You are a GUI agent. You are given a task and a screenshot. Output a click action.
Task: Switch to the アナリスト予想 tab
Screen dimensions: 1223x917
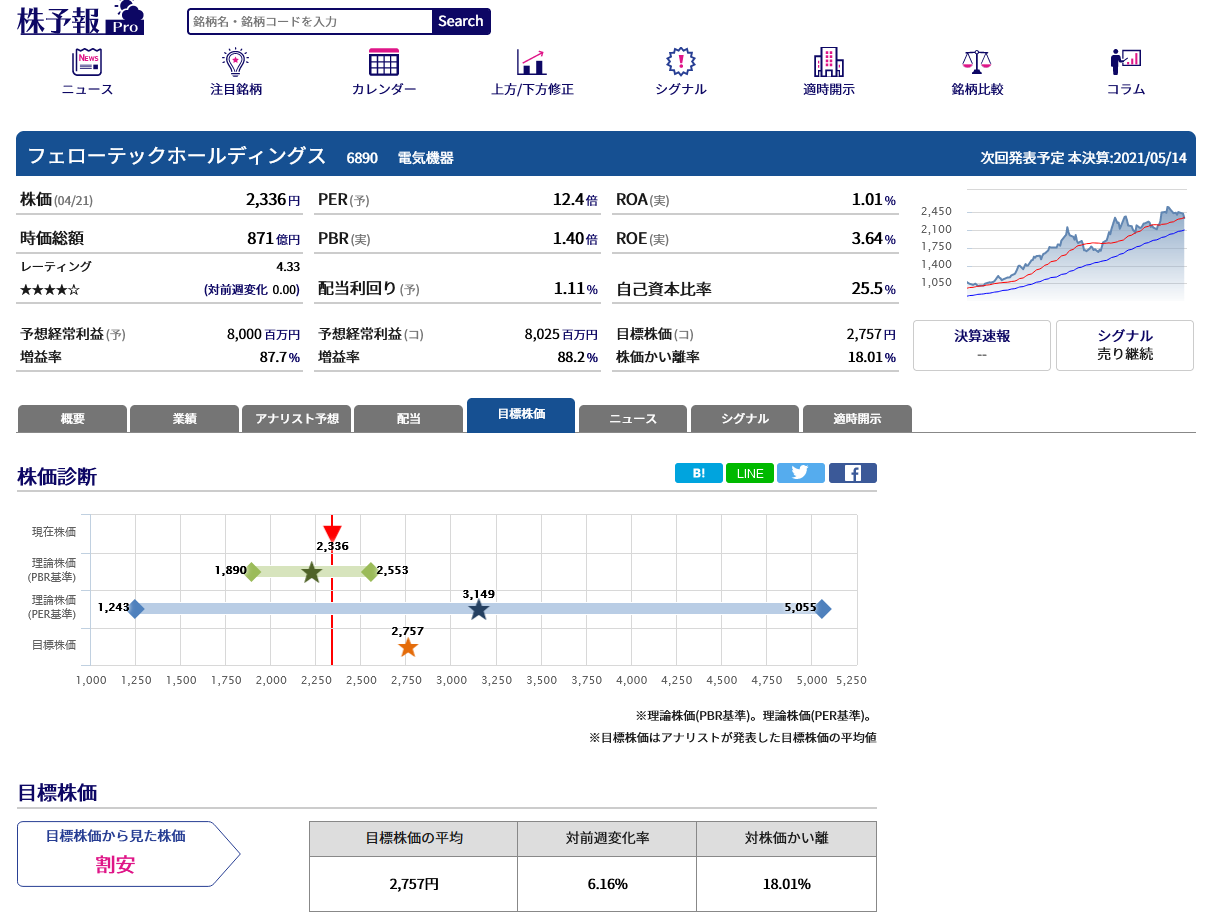(296, 419)
